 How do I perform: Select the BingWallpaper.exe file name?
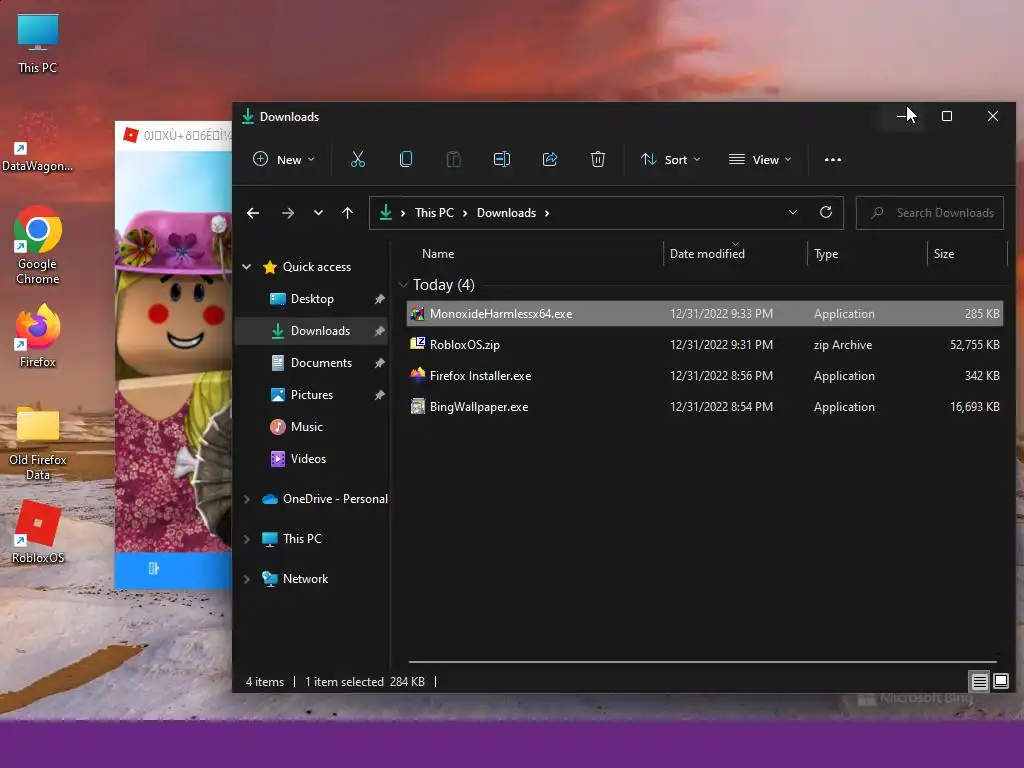[x=479, y=407]
